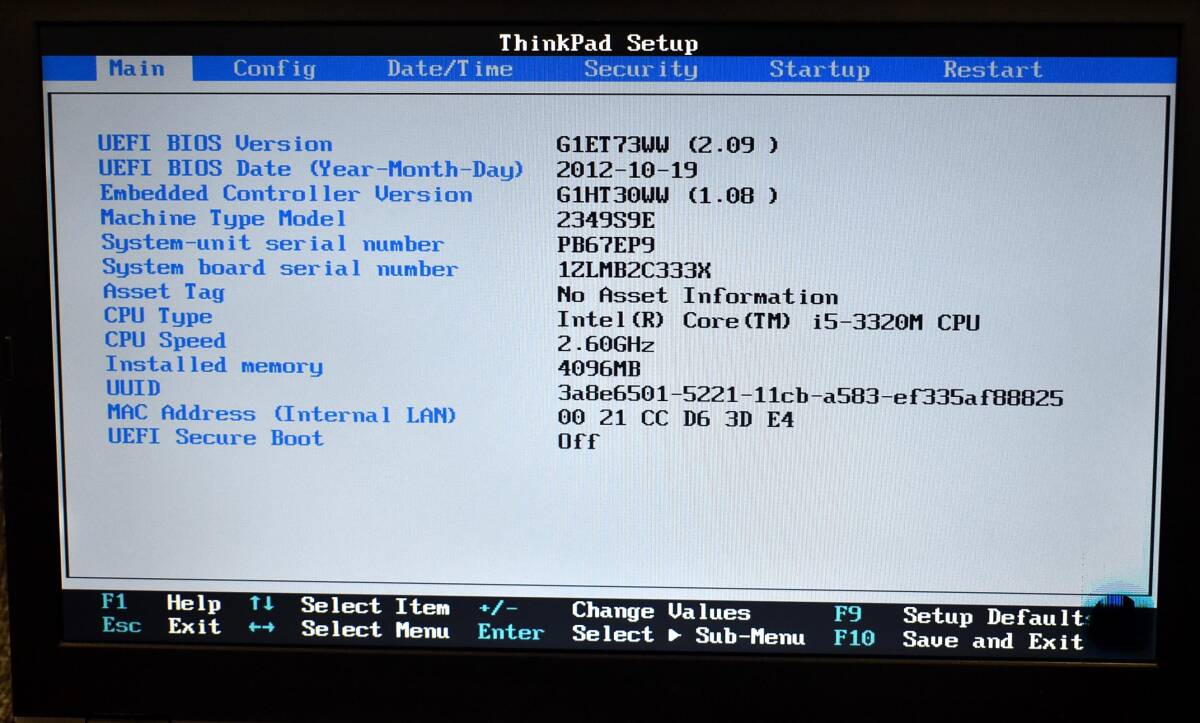This screenshot has width=1200, height=723.
Task: Click F10 Save and Exit hint
Action: coord(959,640)
